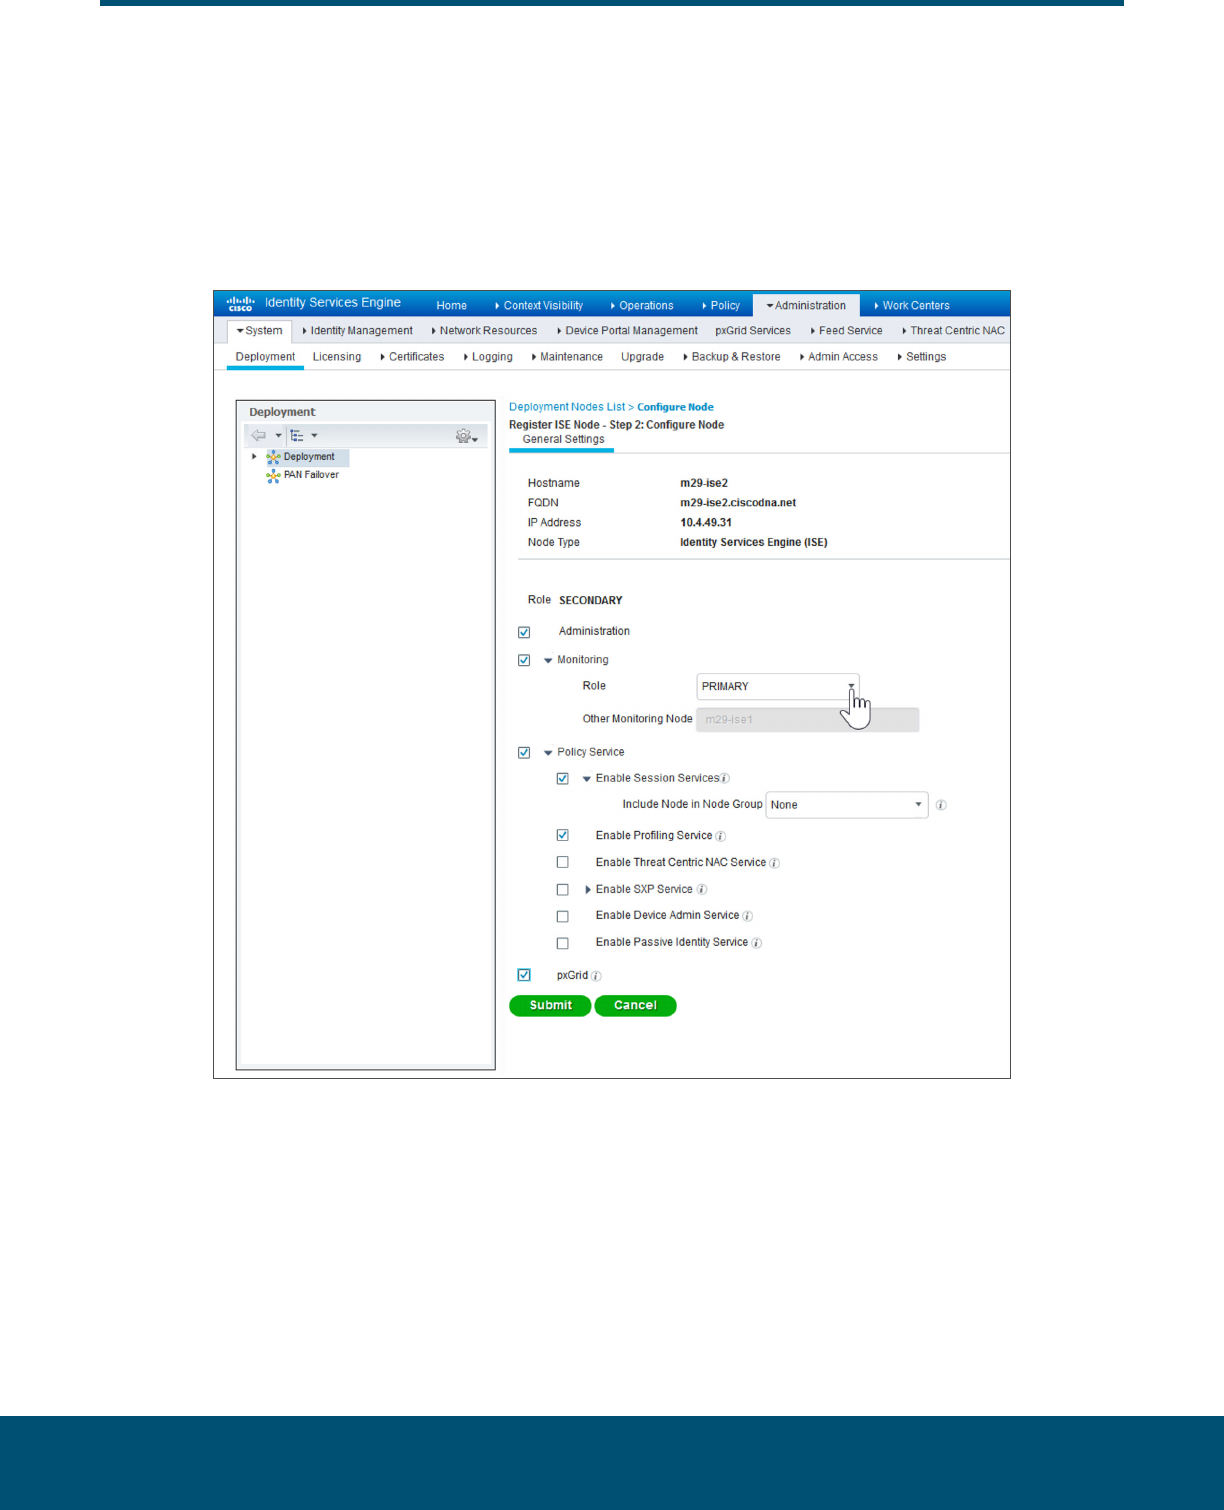Click info icon next to Enable Session Services

tap(725, 779)
